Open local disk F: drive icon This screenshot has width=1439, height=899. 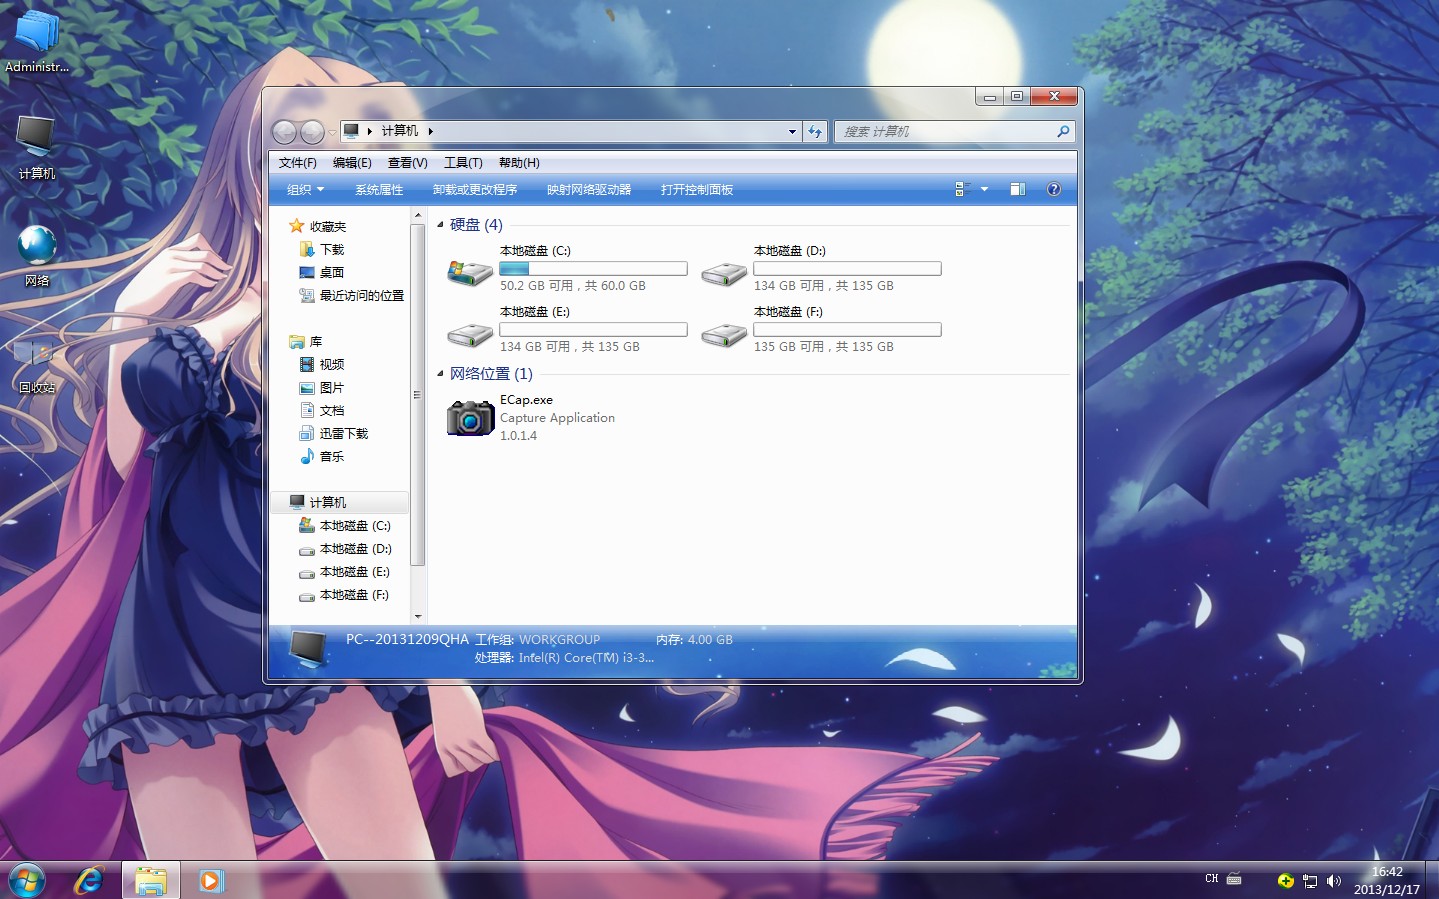[724, 334]
